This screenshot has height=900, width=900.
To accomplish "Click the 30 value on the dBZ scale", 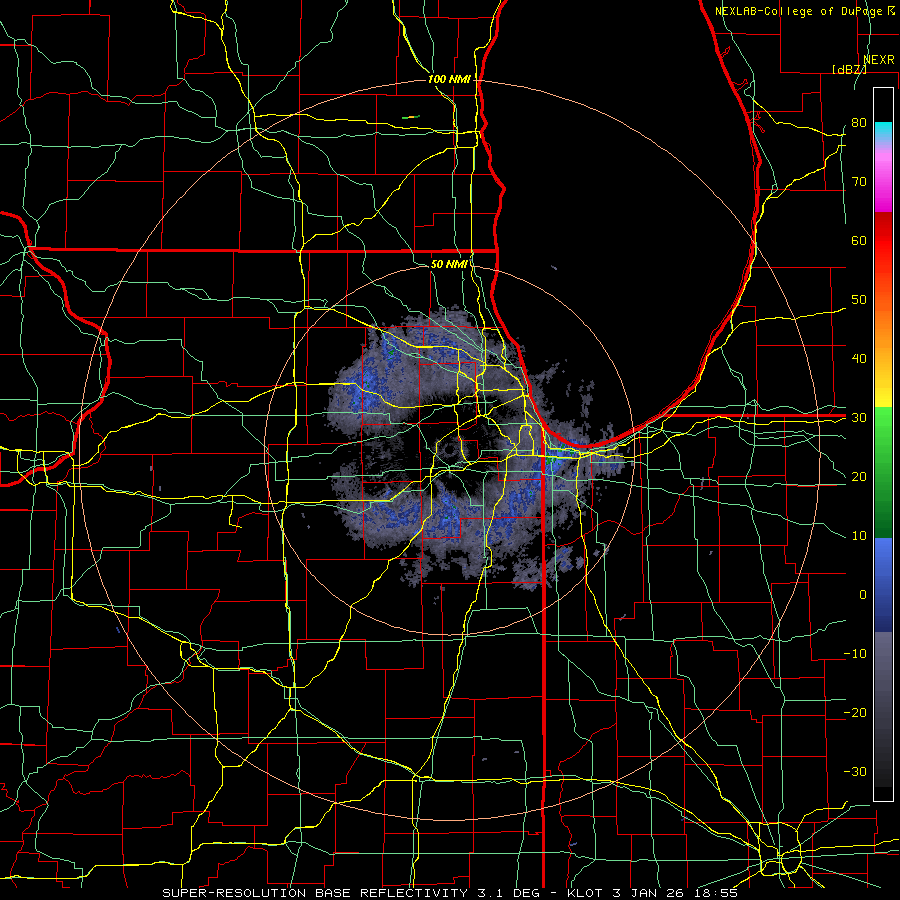I will coord(859,418).
